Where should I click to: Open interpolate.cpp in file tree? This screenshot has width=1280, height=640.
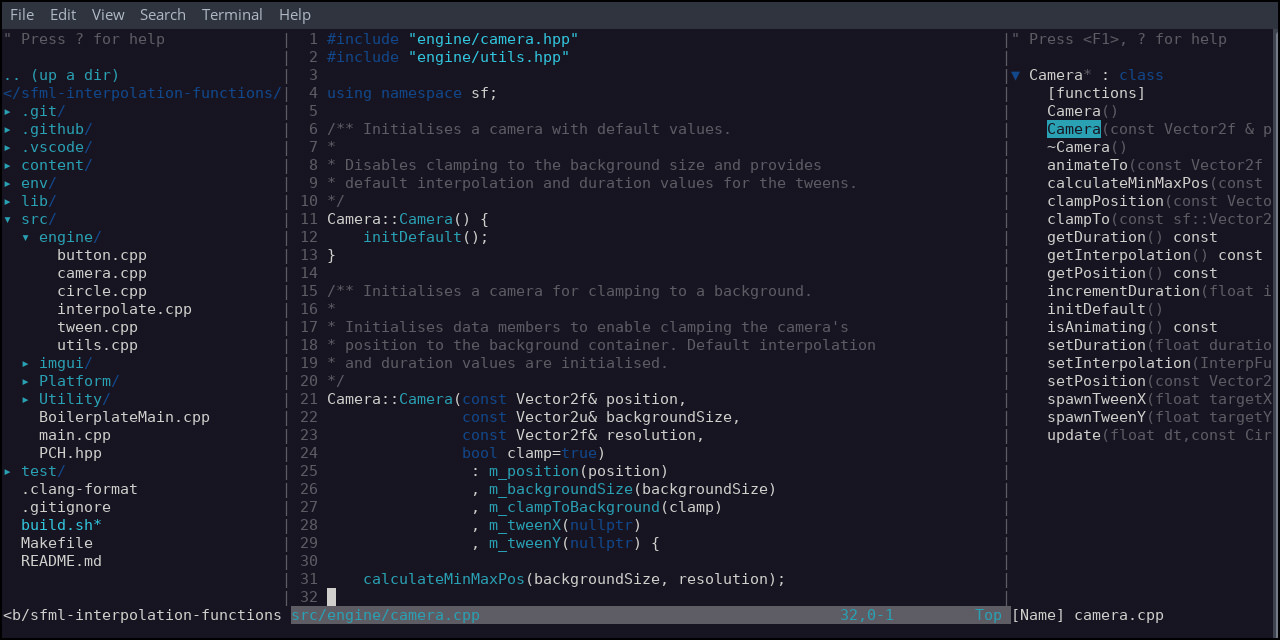(x=124, y=309)
